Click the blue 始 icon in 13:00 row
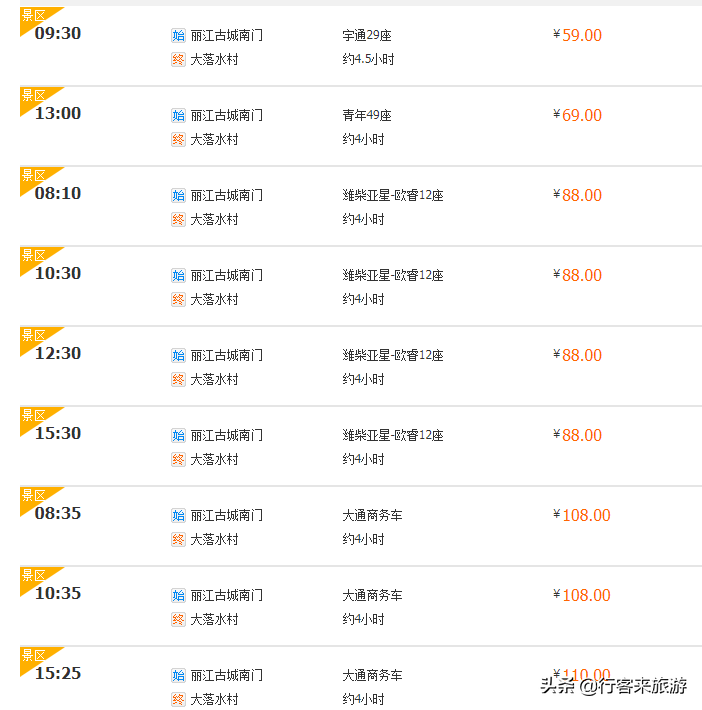 click(x=178, y=115)
